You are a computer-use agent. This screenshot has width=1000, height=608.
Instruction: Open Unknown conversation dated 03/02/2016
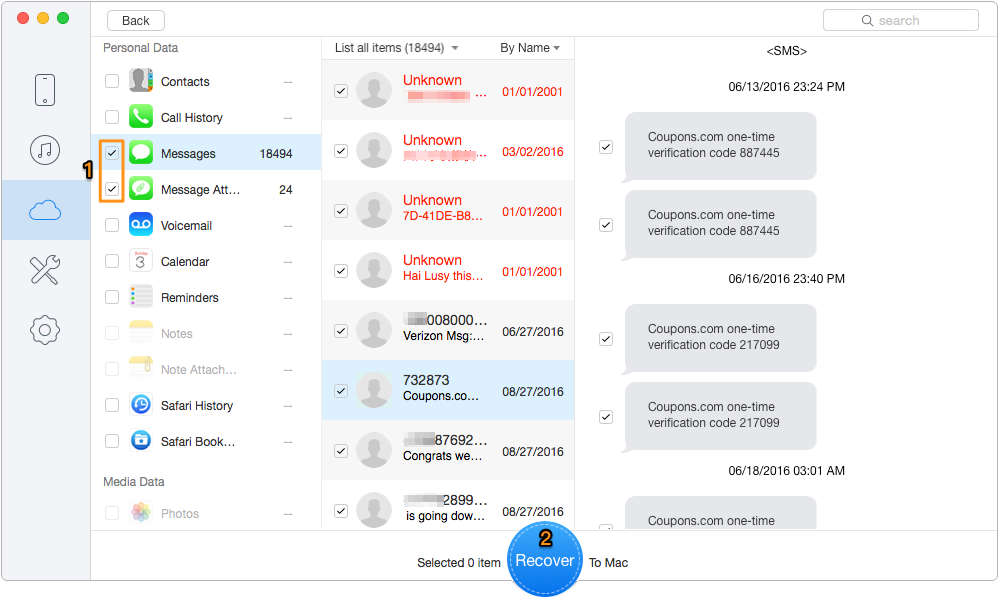pyautogui.click(x=448, y=151)
